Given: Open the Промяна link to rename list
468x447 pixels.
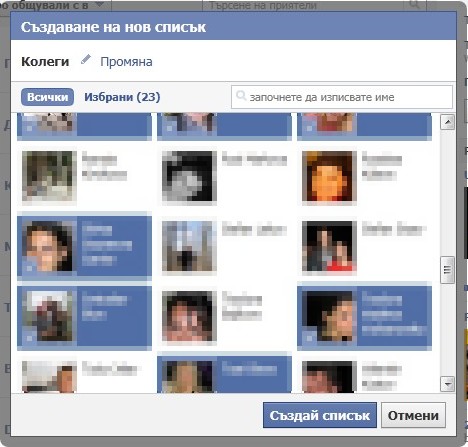Looking at the screenshot, I should [126, 62].
